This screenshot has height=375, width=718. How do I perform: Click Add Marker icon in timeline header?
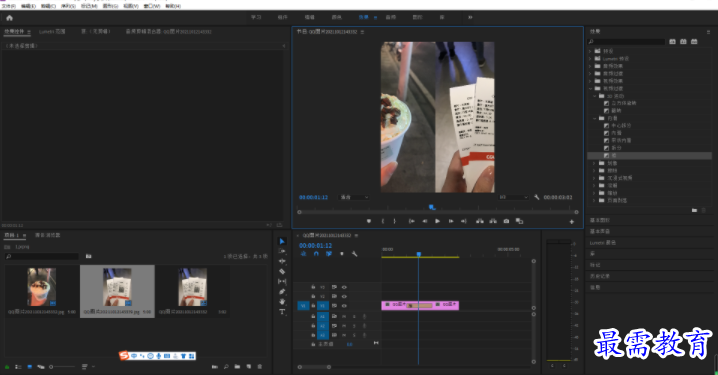point(342,254)
